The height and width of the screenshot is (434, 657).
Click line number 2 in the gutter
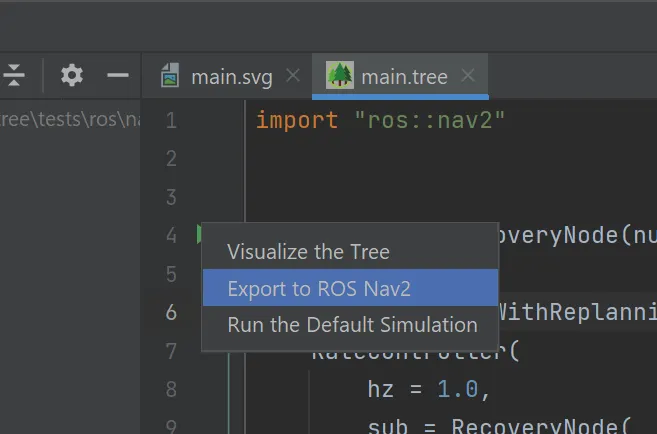(171, 159)
